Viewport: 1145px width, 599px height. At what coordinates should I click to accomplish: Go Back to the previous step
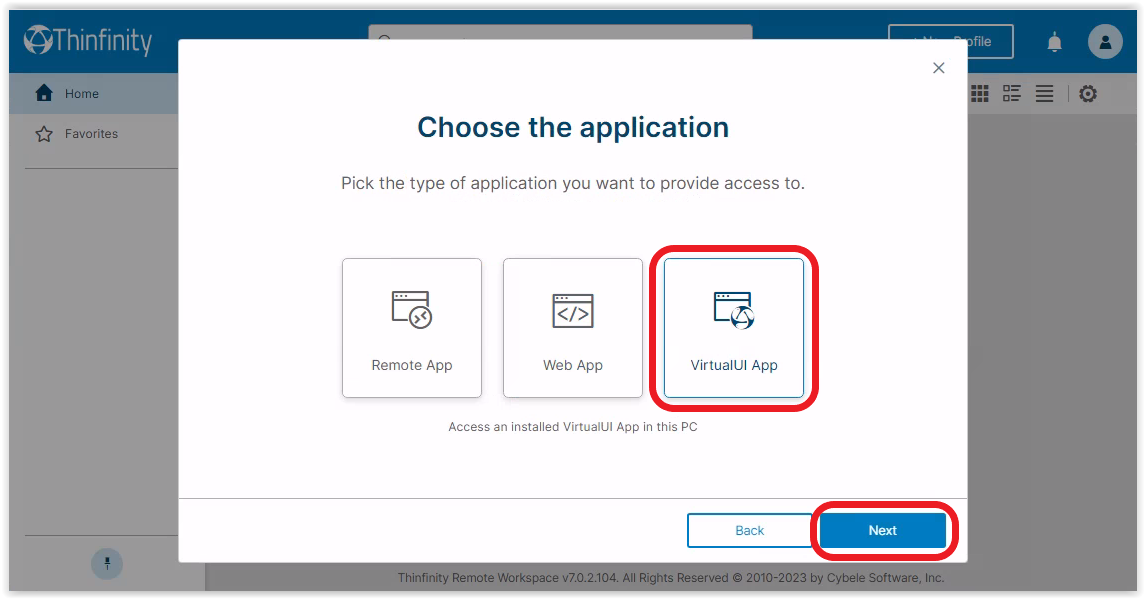[749, 530]
